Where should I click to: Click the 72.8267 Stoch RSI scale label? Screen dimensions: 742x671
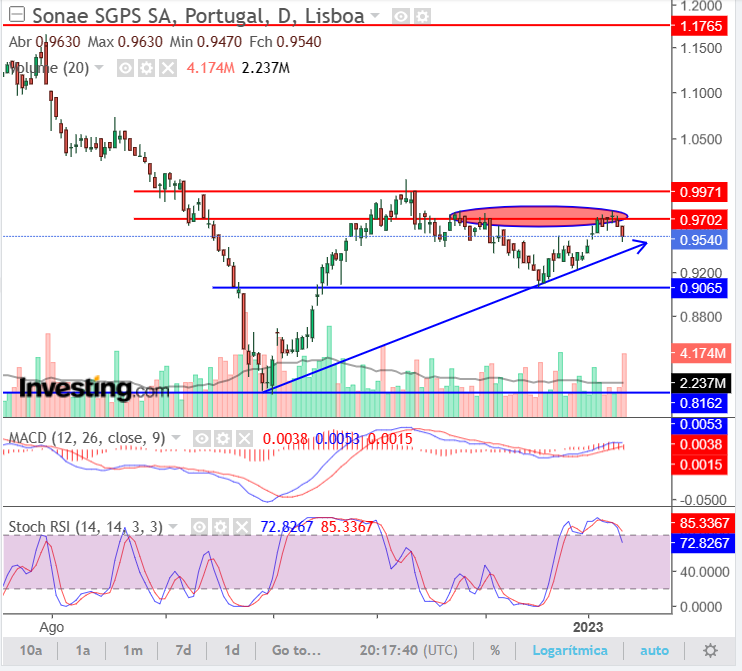tap(703, 543)
